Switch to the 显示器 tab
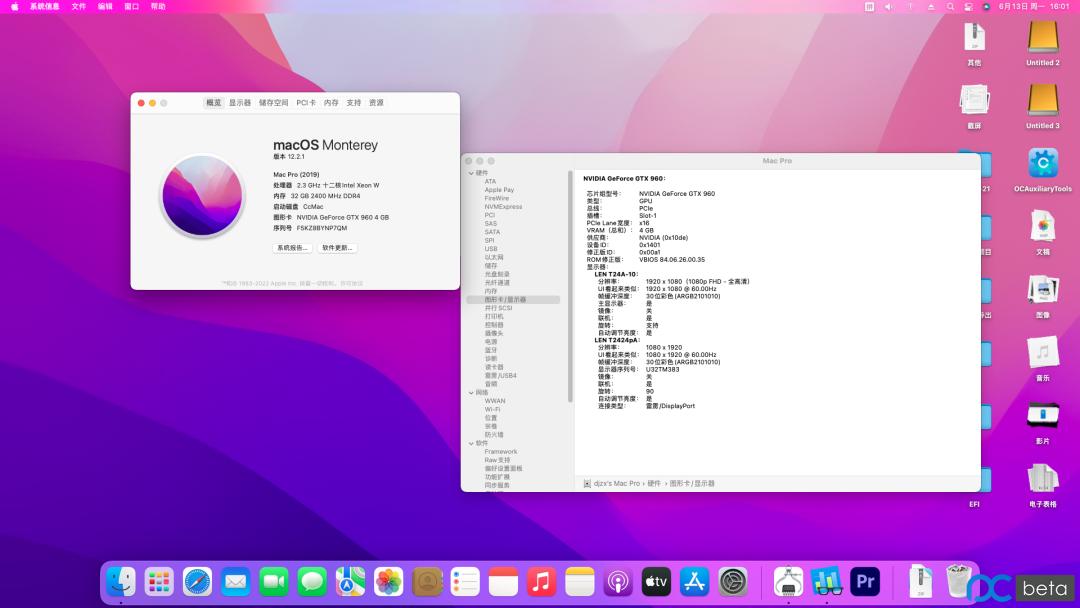This screenshot has height=608, width=1080. [x=240, y=103]
